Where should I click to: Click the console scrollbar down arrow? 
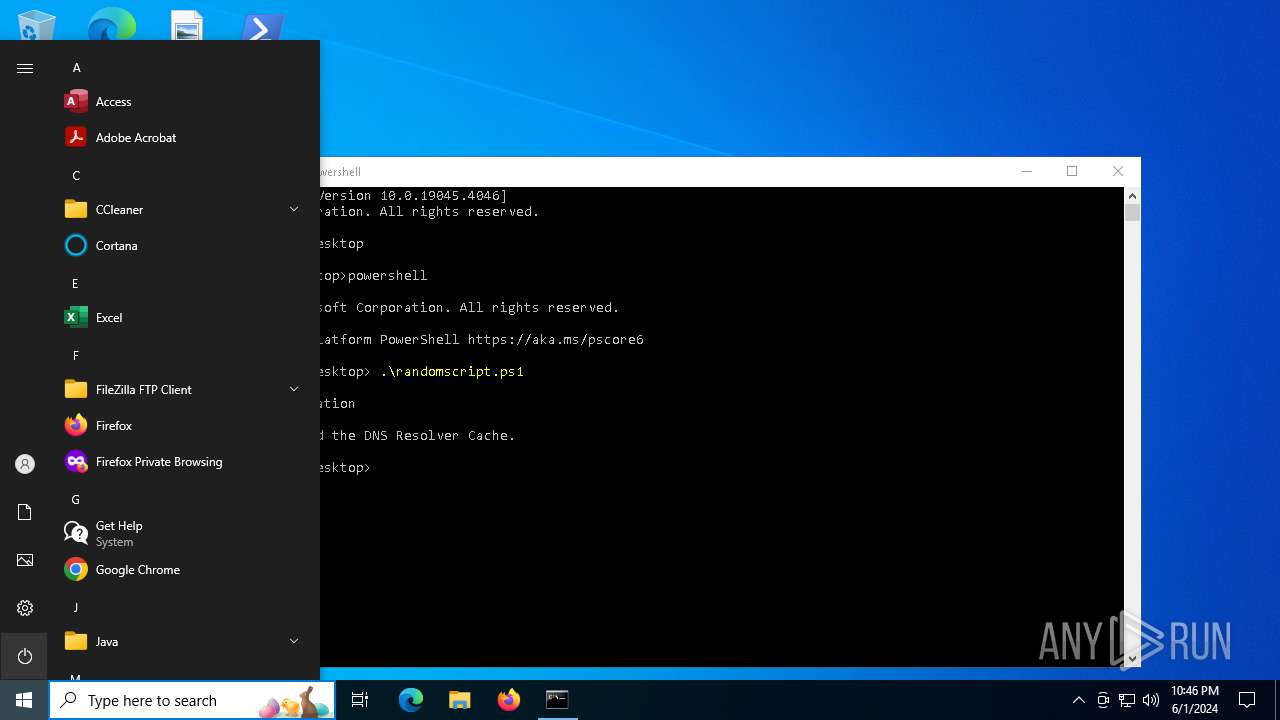pos(1133,659)
